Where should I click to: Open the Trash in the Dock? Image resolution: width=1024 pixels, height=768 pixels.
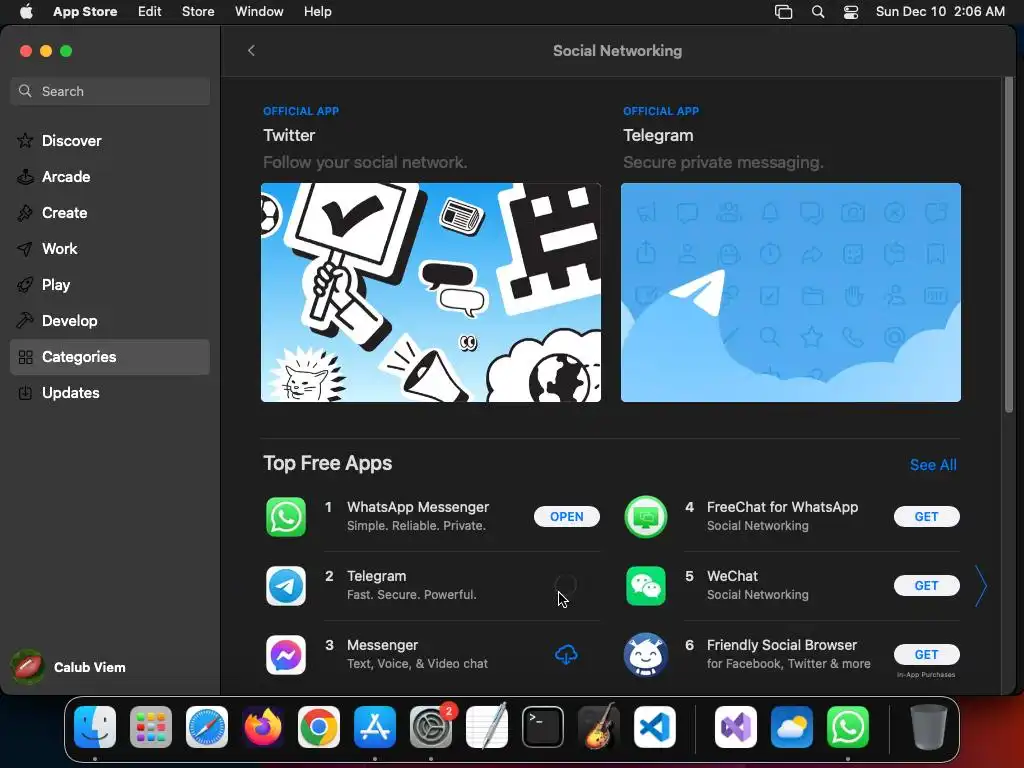point(929,727)
